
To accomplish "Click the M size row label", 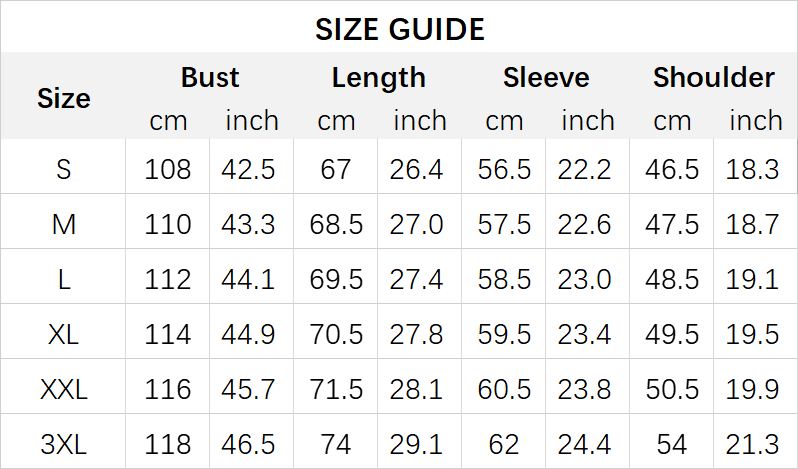I will pos(64,224).
